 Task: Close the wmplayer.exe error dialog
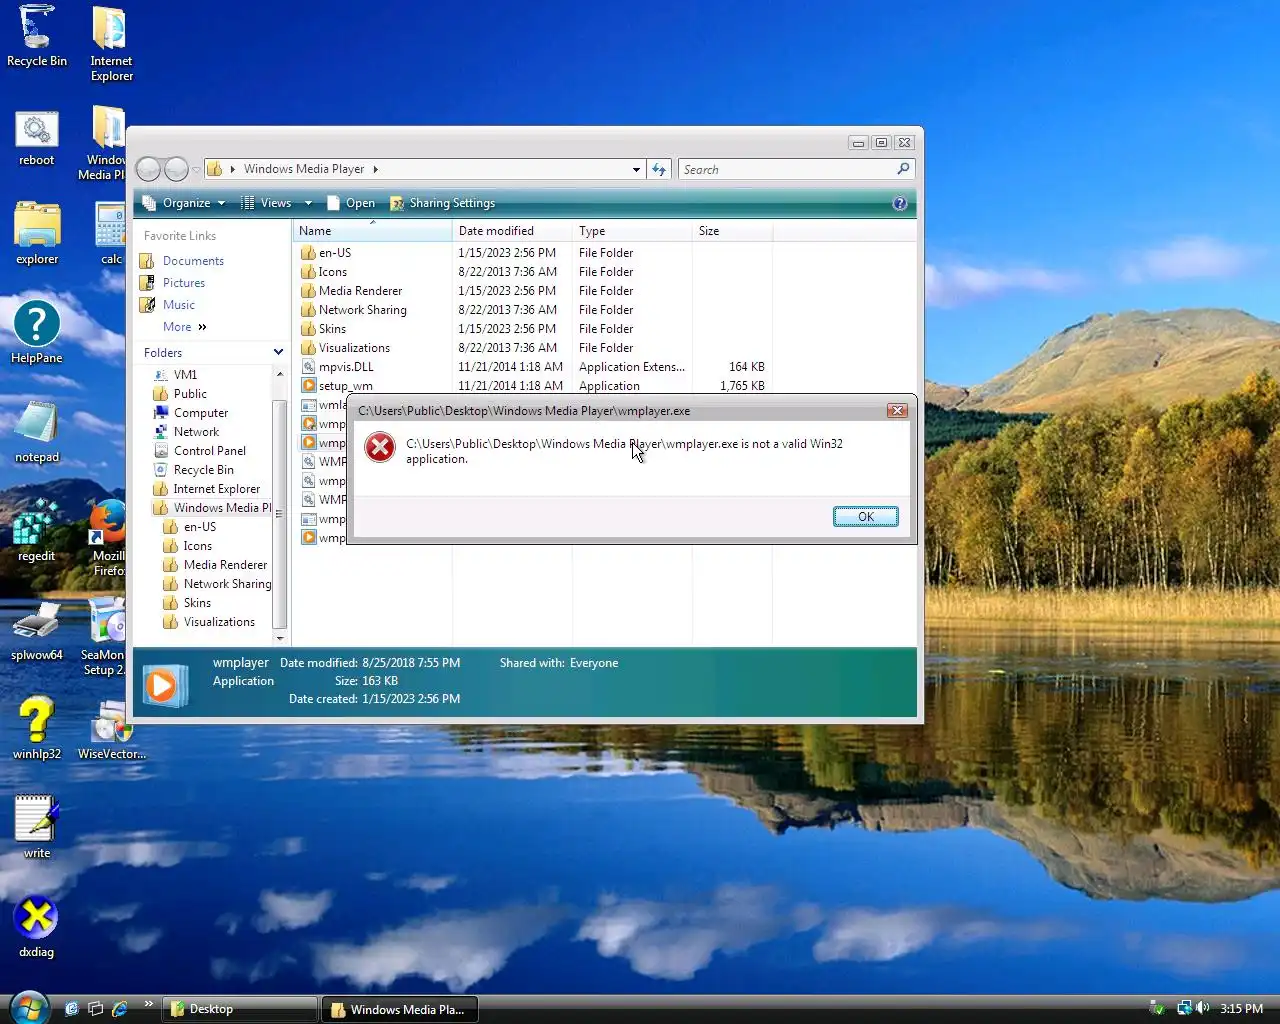[x=897, y=410]
